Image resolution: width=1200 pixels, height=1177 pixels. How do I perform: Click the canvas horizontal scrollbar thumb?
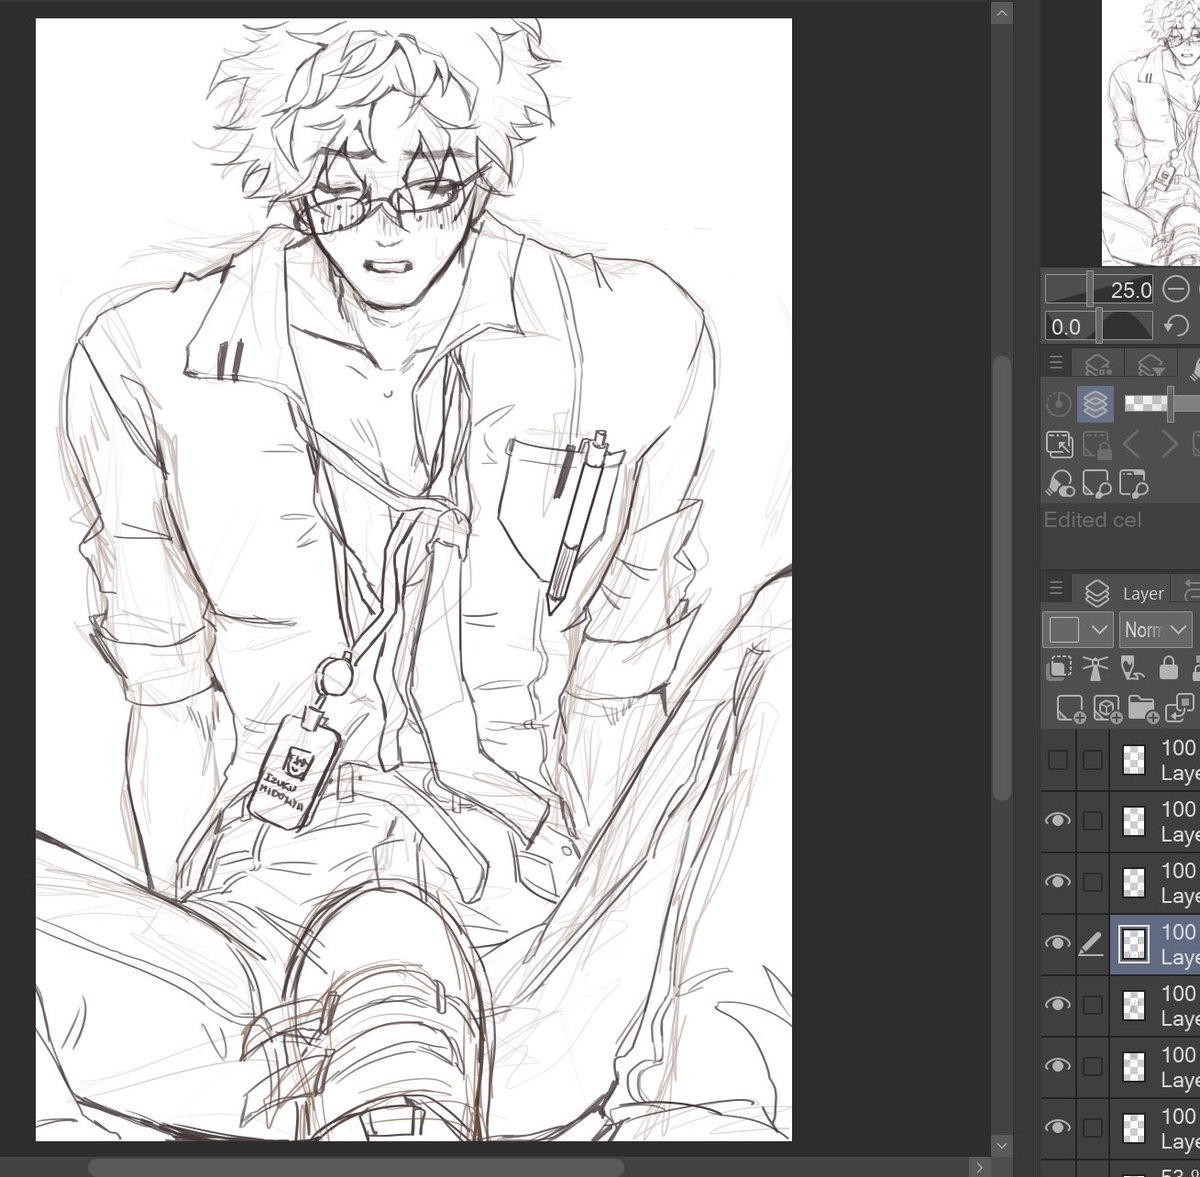click(355, 1167)
